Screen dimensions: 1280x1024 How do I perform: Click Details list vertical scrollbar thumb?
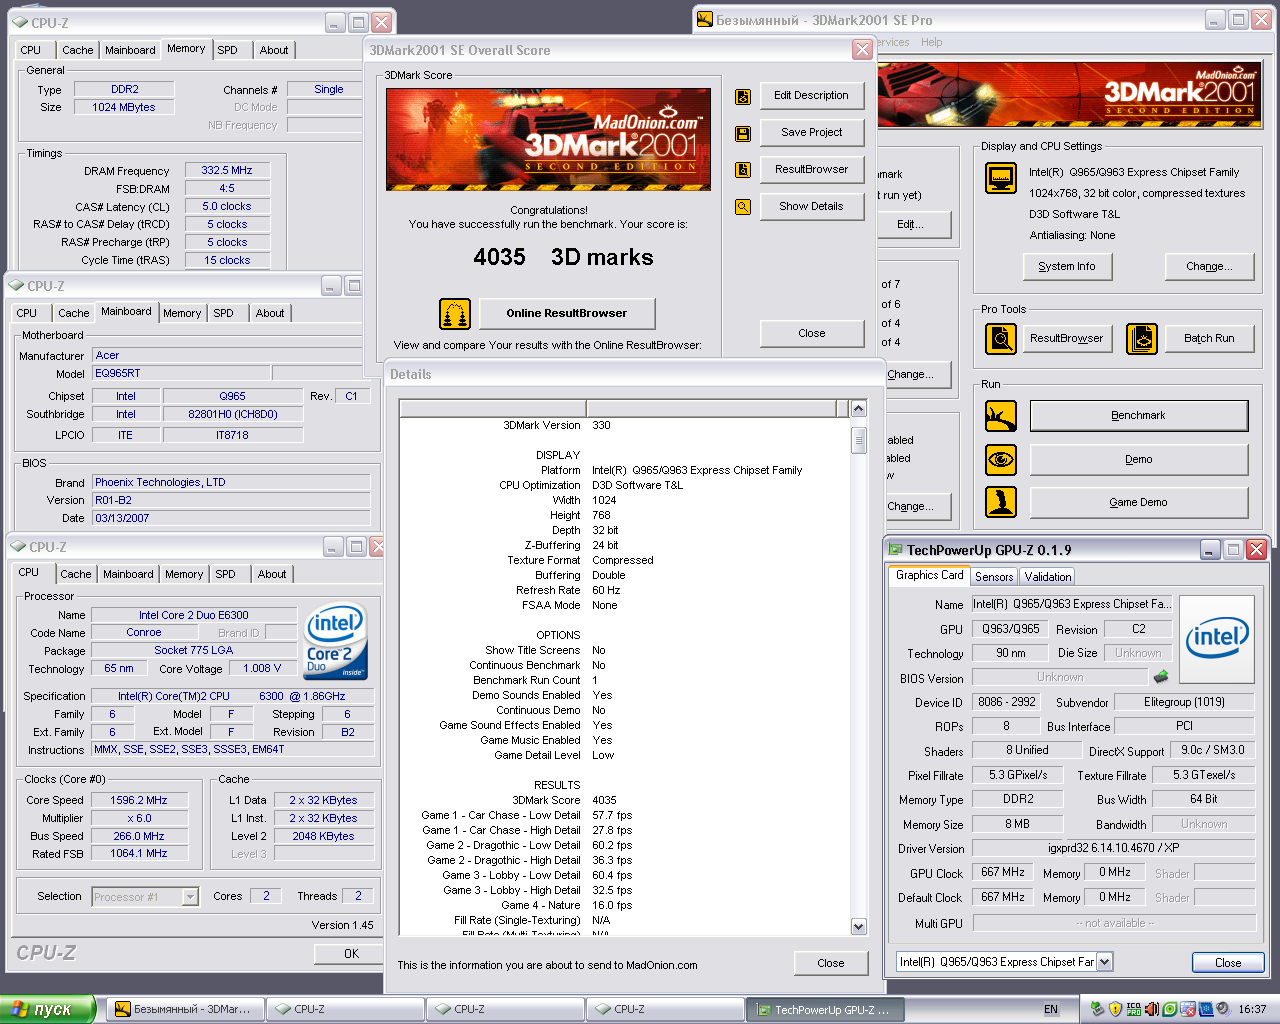click(858, 440)
